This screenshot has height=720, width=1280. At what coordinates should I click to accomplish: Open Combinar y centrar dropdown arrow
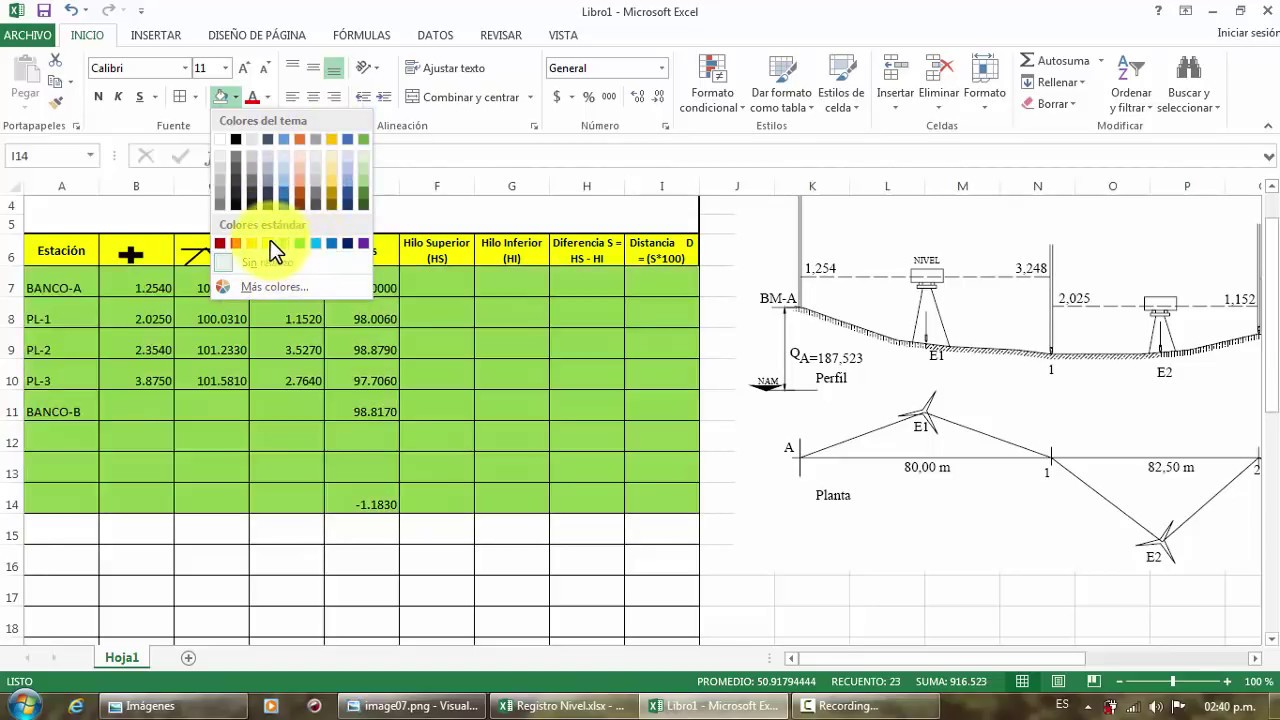(x=529, y=97)
